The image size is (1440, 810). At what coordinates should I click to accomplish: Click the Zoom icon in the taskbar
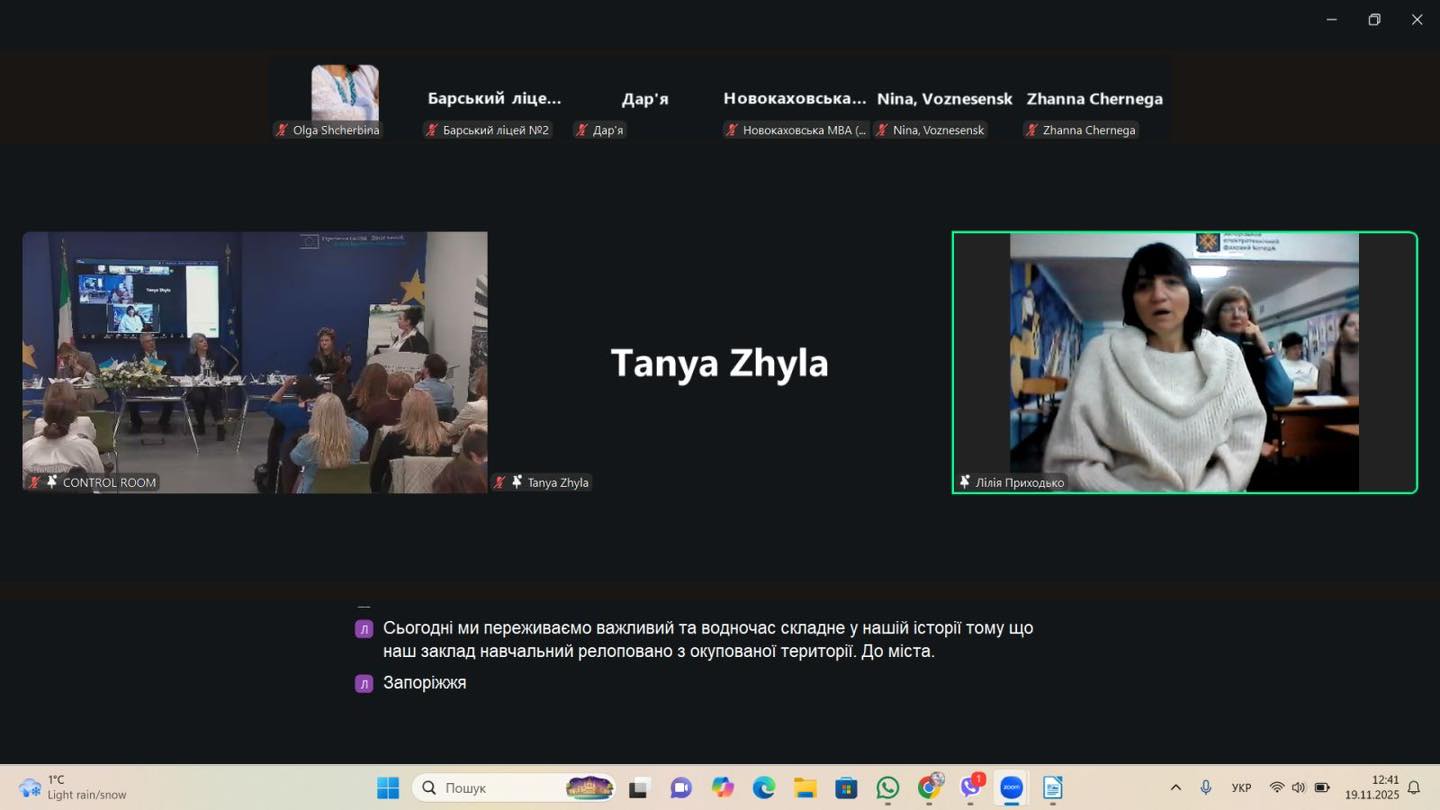tap(1011, 788)
